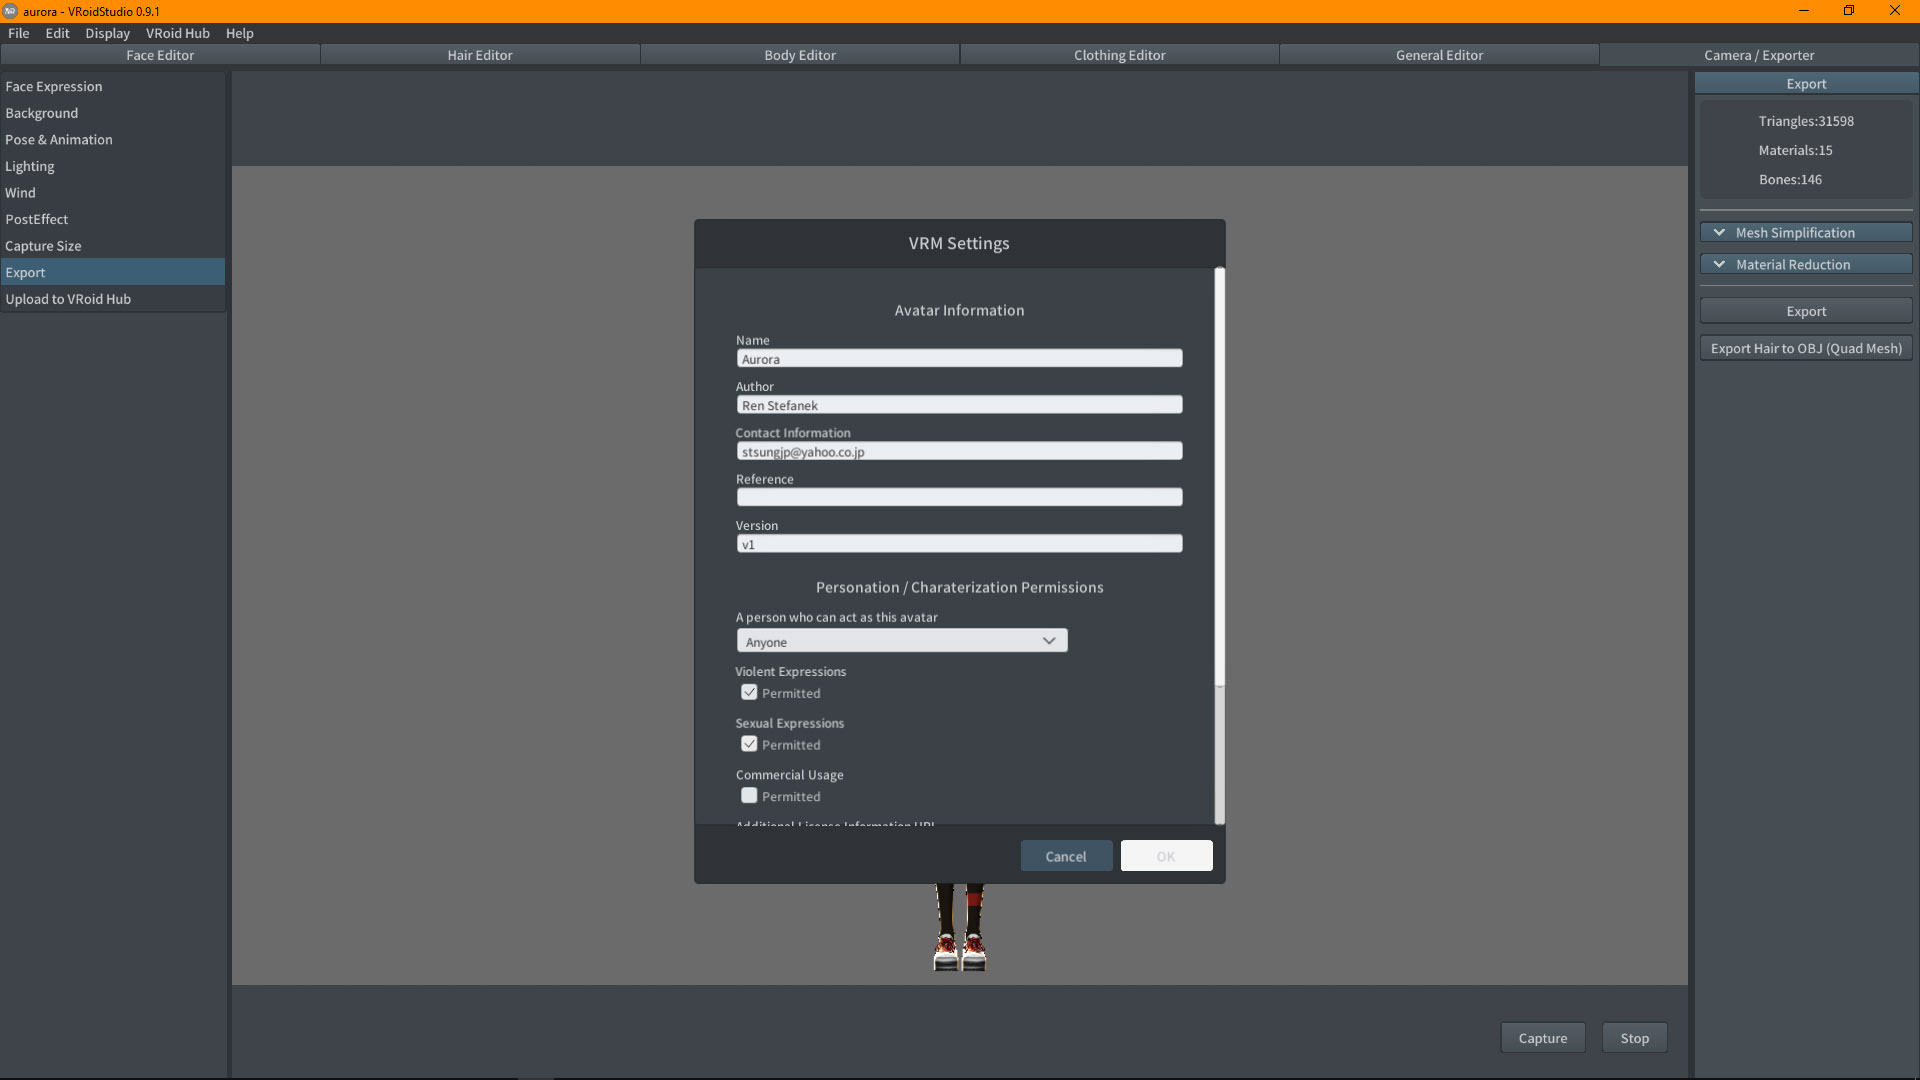Expand the Mesh Simplification chevron
This screenshot has height=1080, width=1920.
pyautogui.click(x=1719, y=232)
